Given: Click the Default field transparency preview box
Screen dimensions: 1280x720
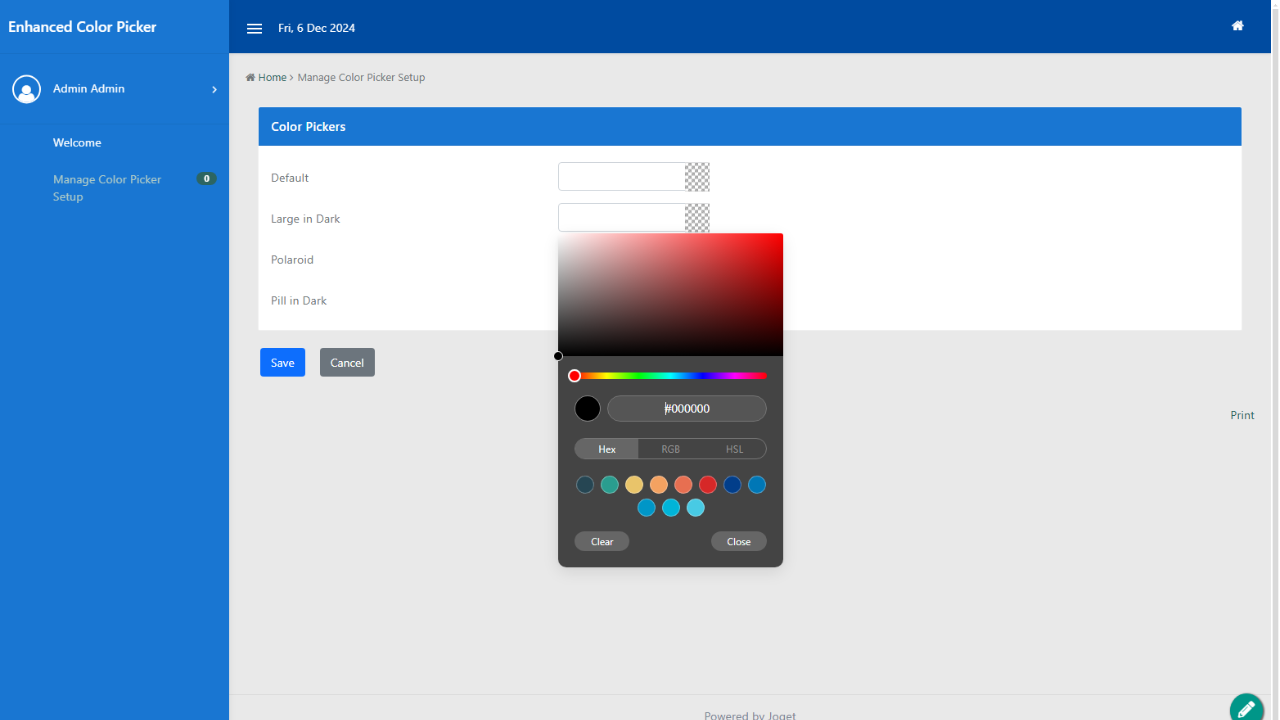Looking at the screenshot, I should click(x=697, y=177).
